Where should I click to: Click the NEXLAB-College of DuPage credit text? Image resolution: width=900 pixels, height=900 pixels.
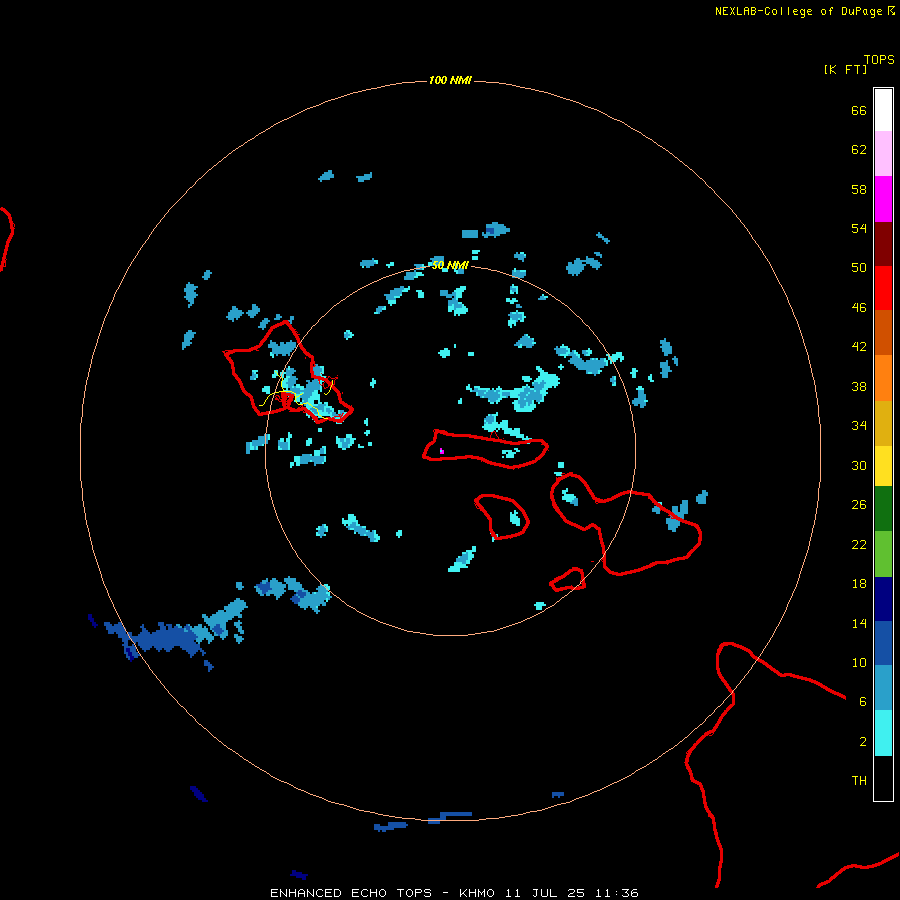coord(798,11)
